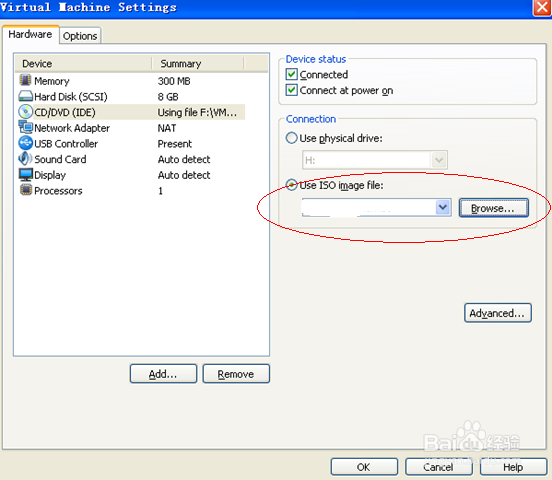Select the Hard Disk (SCSI) row text
This screenshot has width=552, height=480.
(71, 96)
